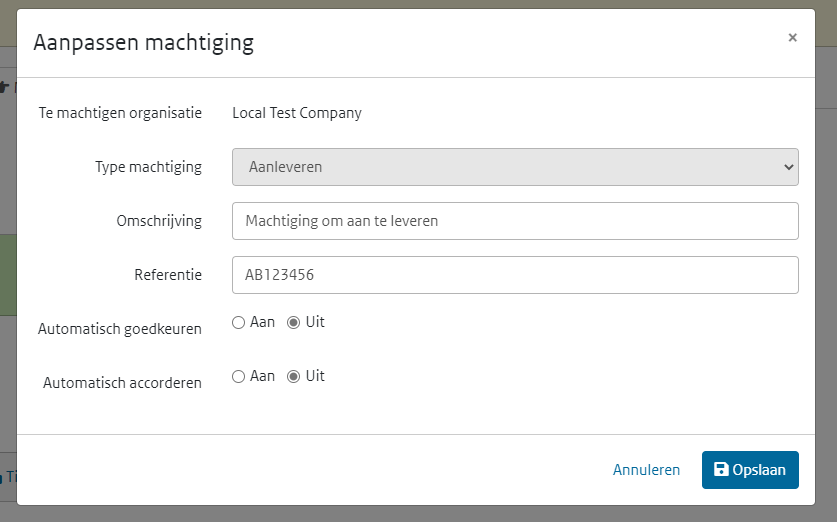
Task: Close the Aanpassen machtiging dialog with the ×
Action: pyautogui.click(x=792, y=38)
